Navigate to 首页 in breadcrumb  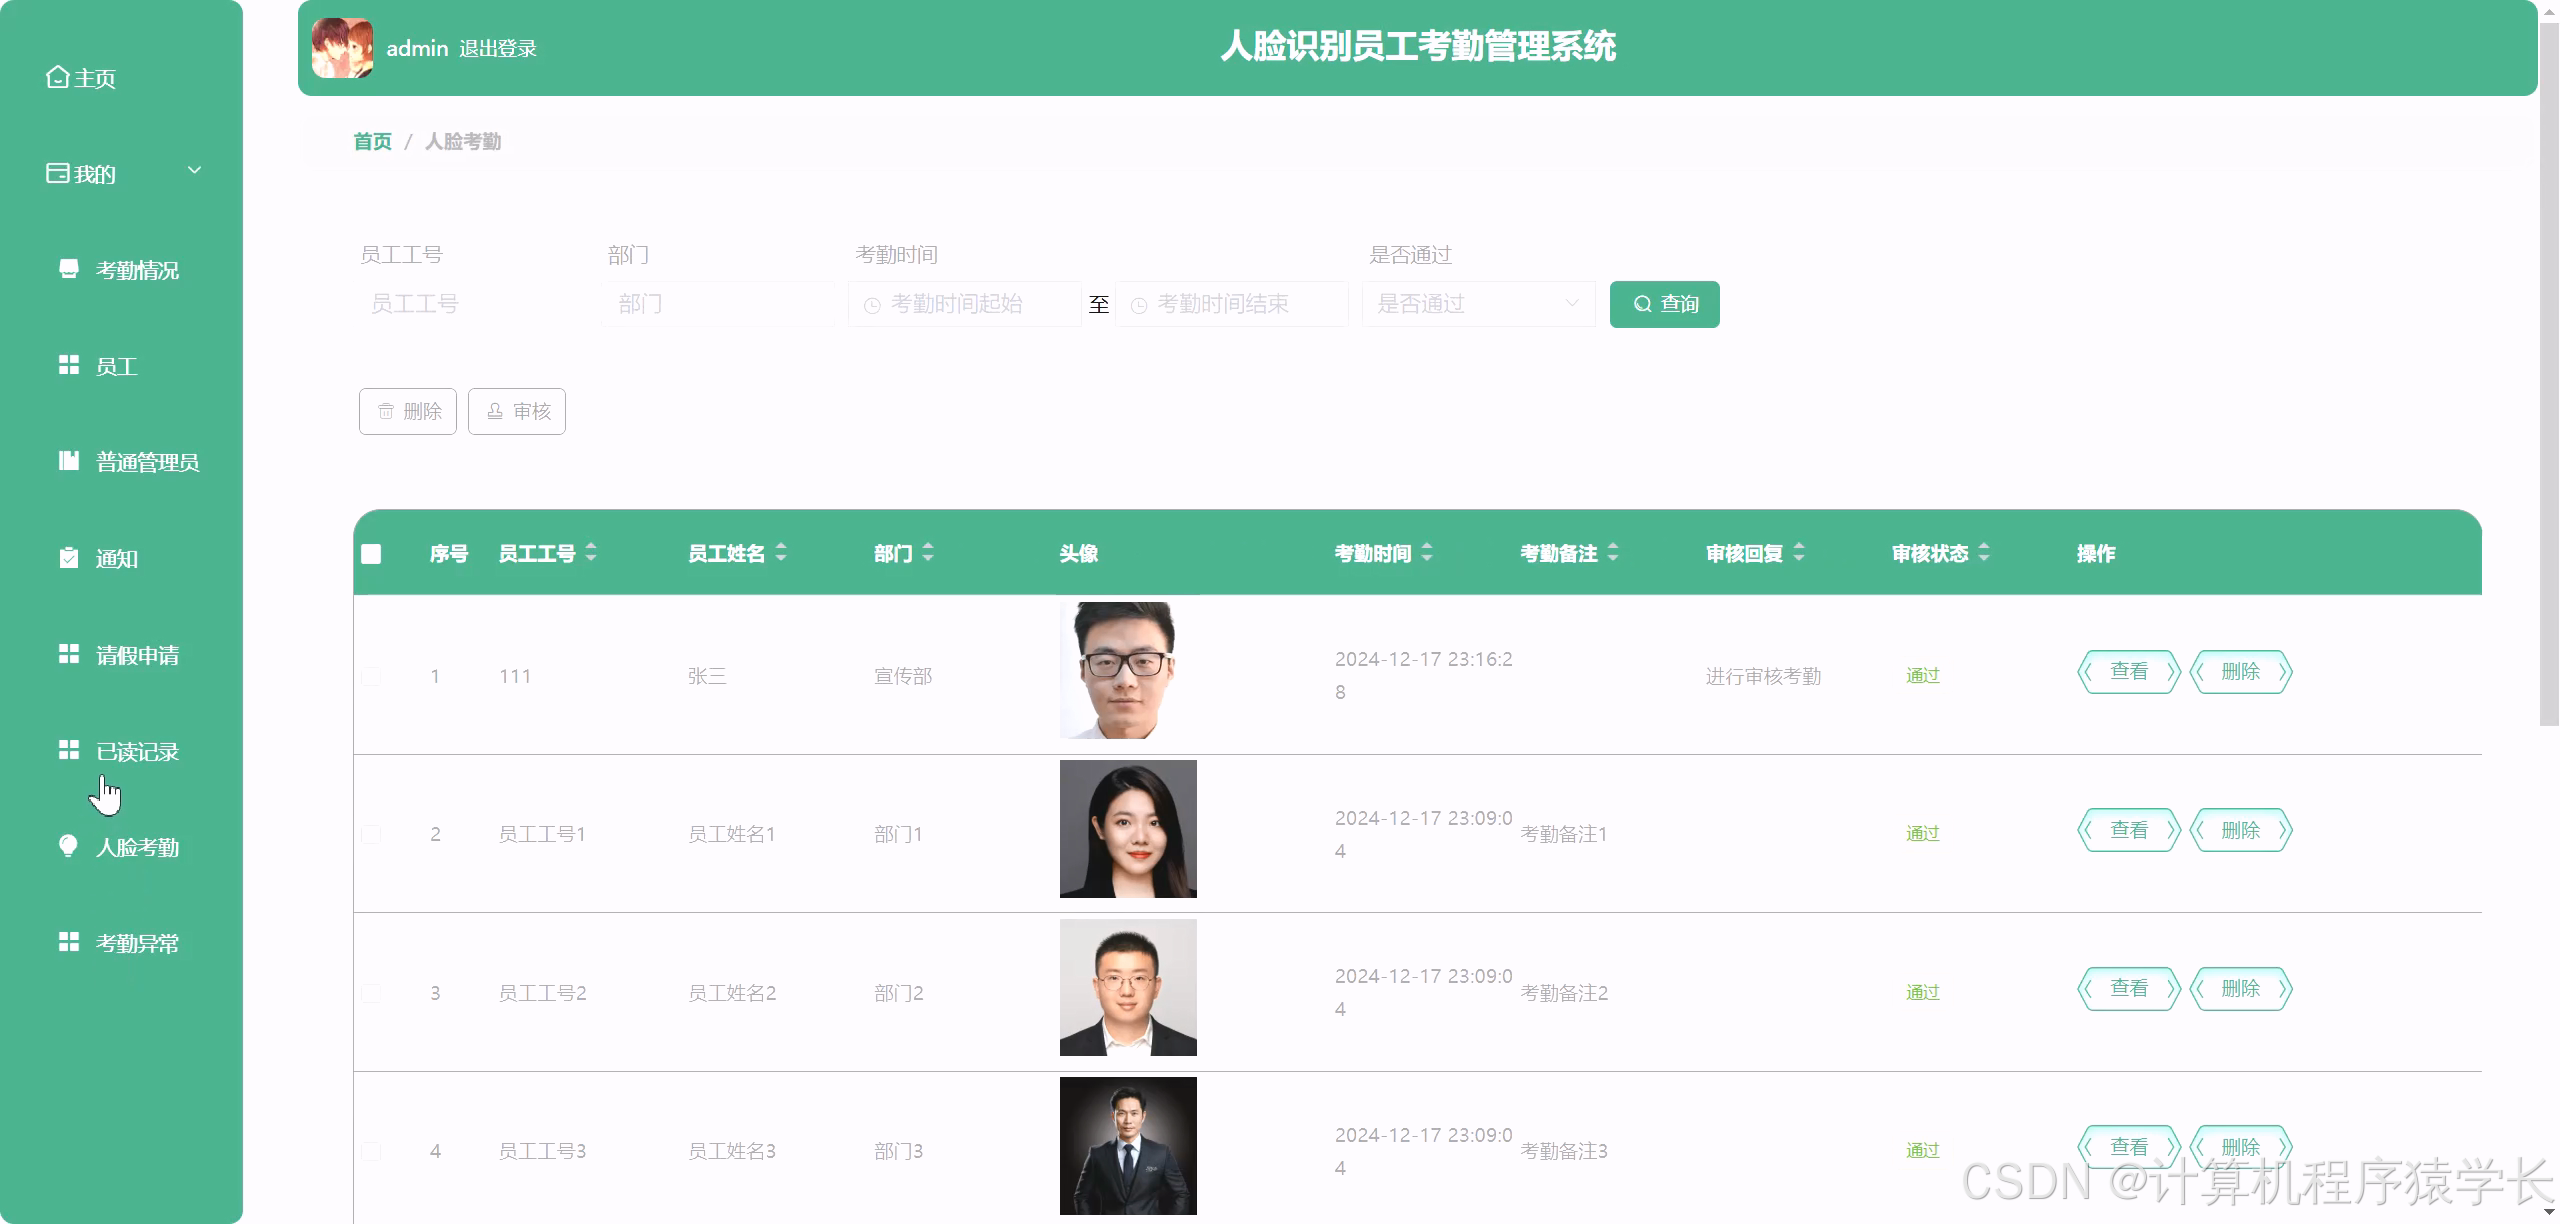tap(371, 141)
